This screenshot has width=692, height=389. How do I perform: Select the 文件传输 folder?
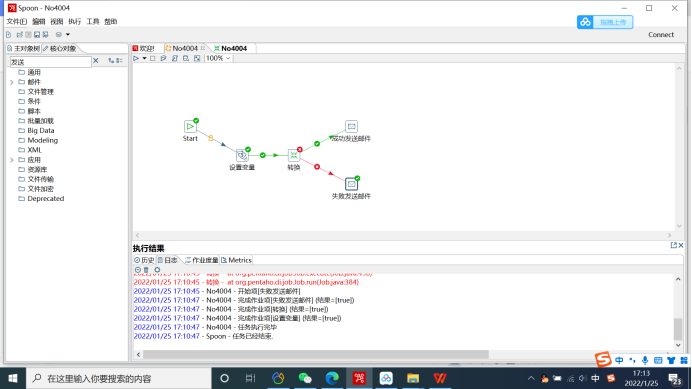tap(36, 179)
